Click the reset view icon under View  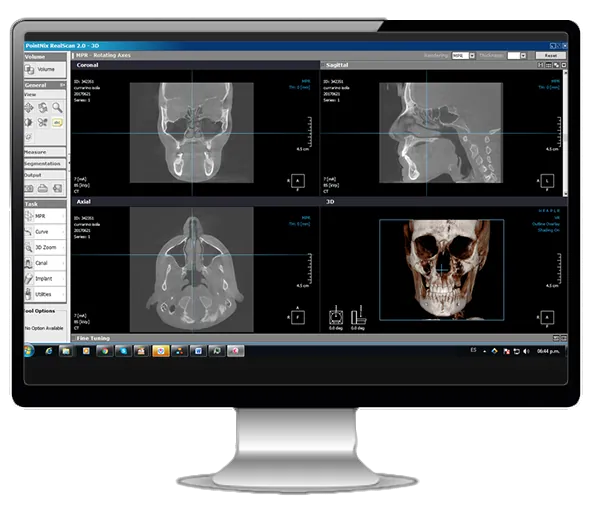[x=29, y=137]
